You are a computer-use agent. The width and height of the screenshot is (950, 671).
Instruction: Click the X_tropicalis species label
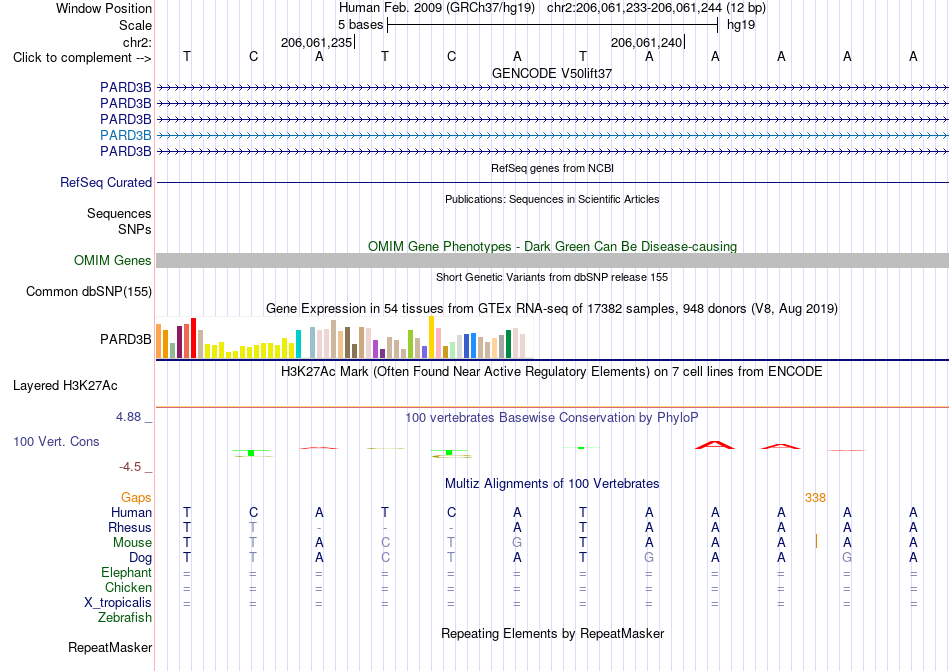[x=118, y=603]
